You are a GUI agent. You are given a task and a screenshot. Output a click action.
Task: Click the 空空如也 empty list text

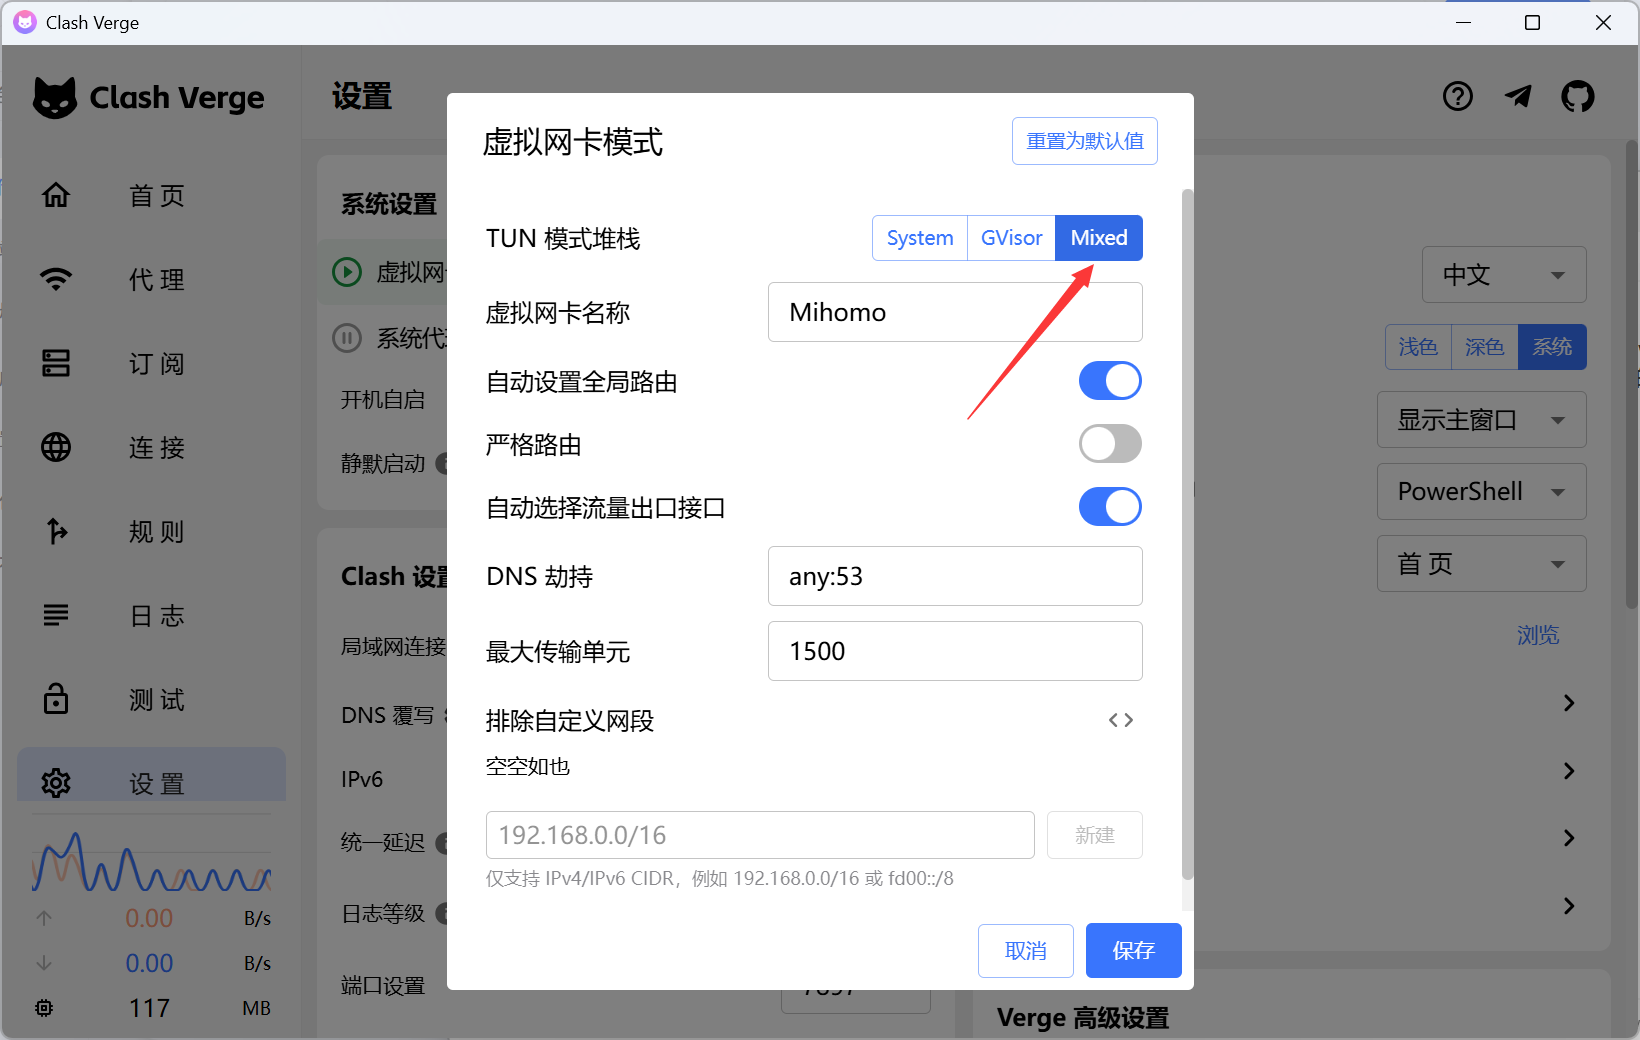[x=528, y=767]
